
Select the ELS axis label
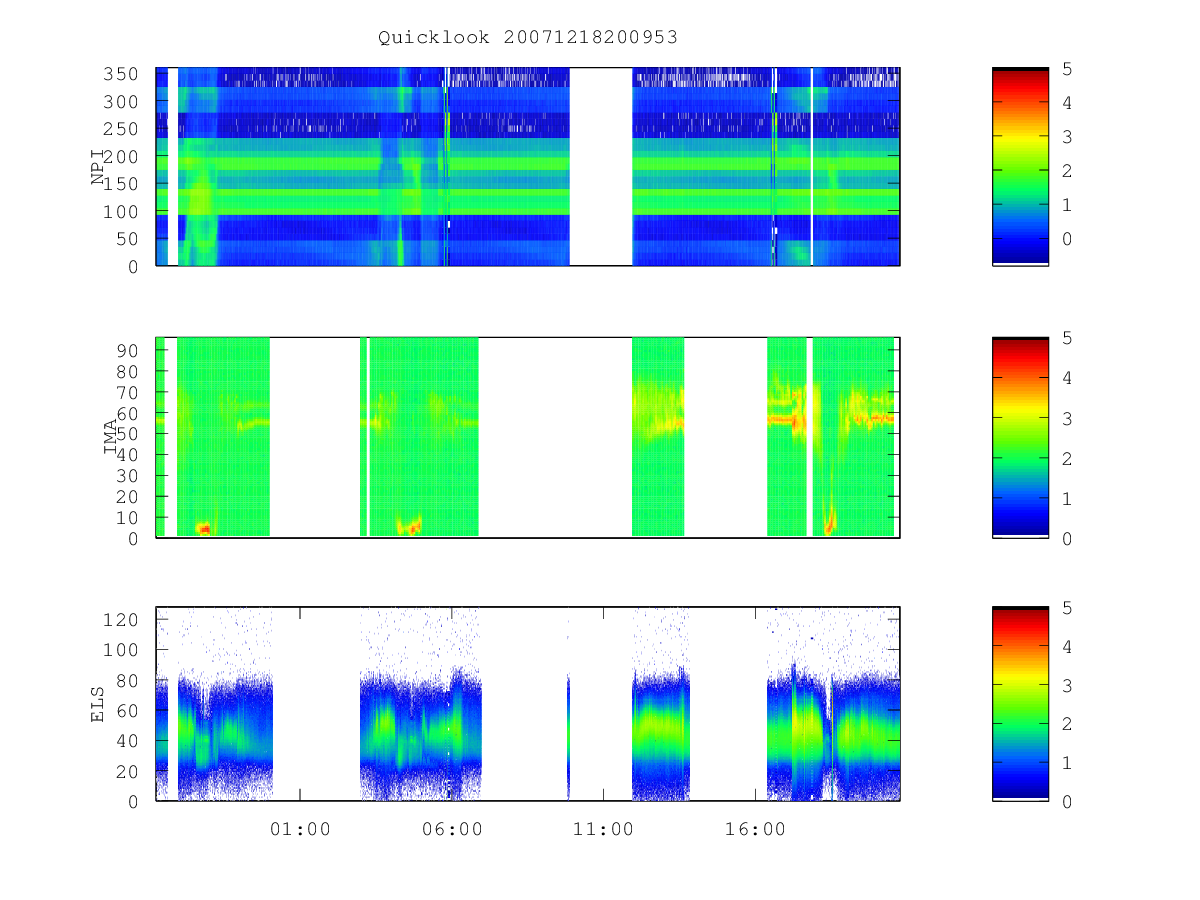[98, 704]
